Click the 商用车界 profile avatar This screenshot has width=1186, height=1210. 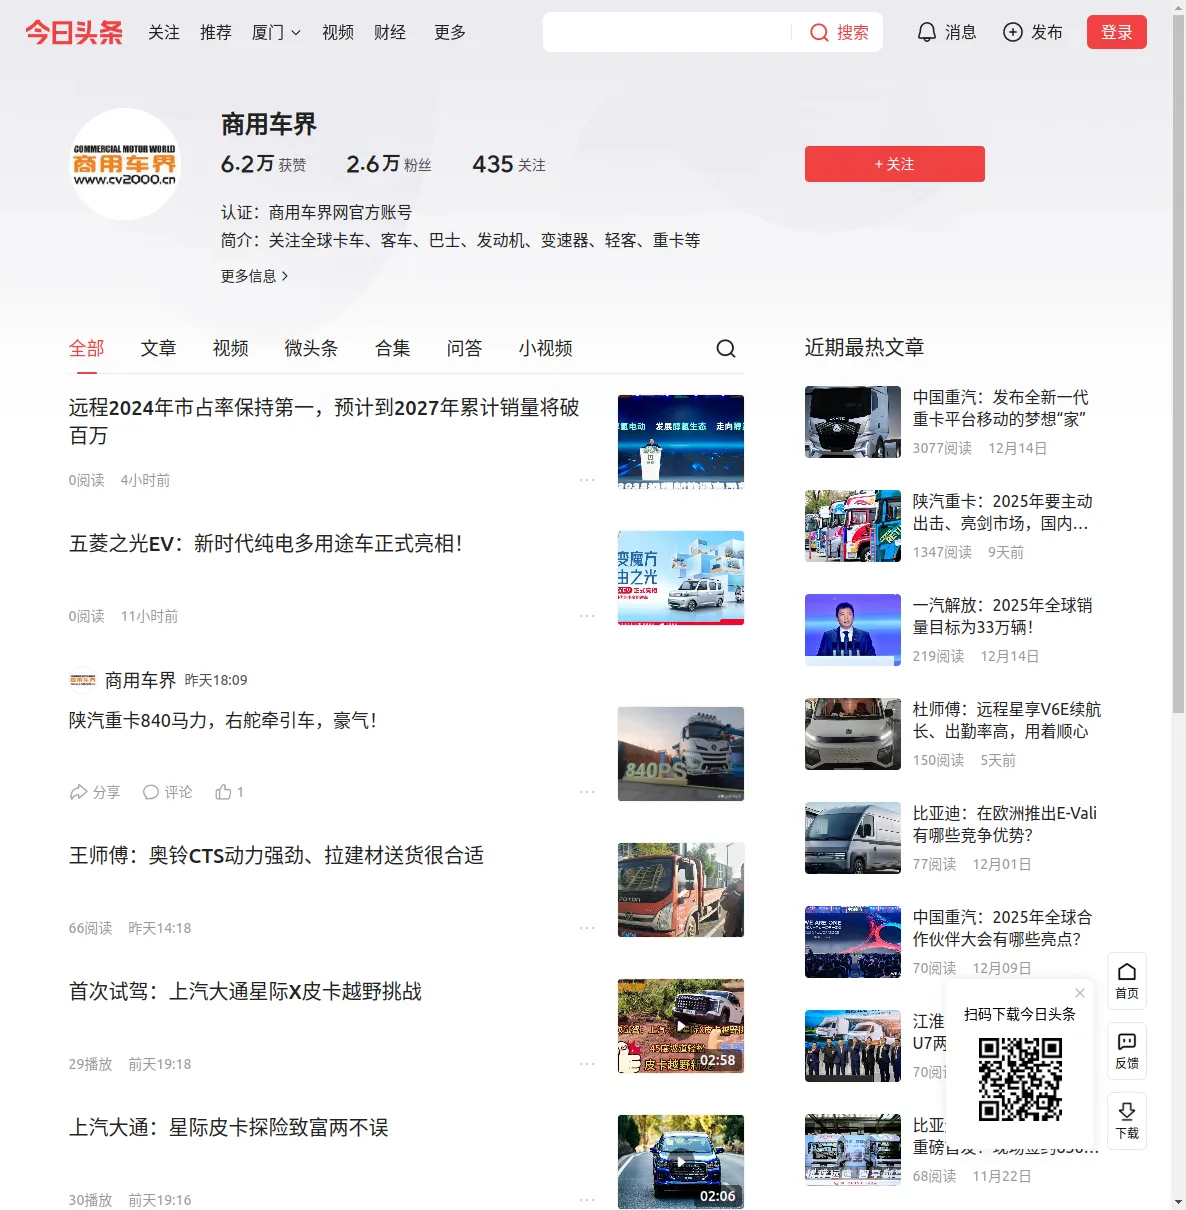click(125, 164)
